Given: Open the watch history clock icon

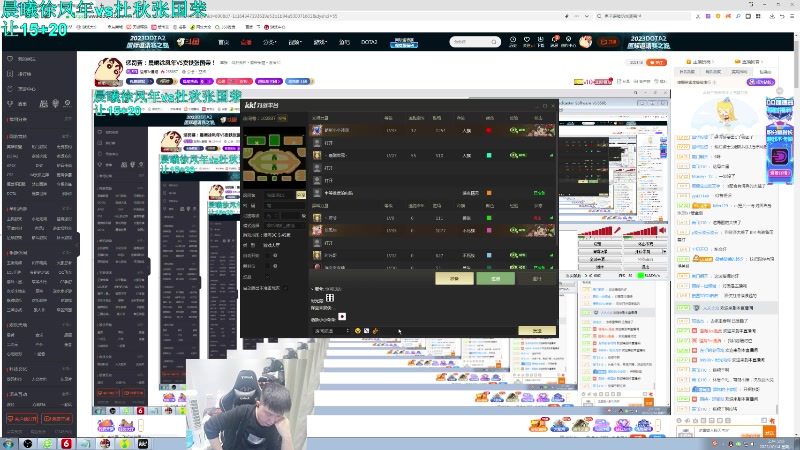Looking at the screenshot, I should (513, 40).
